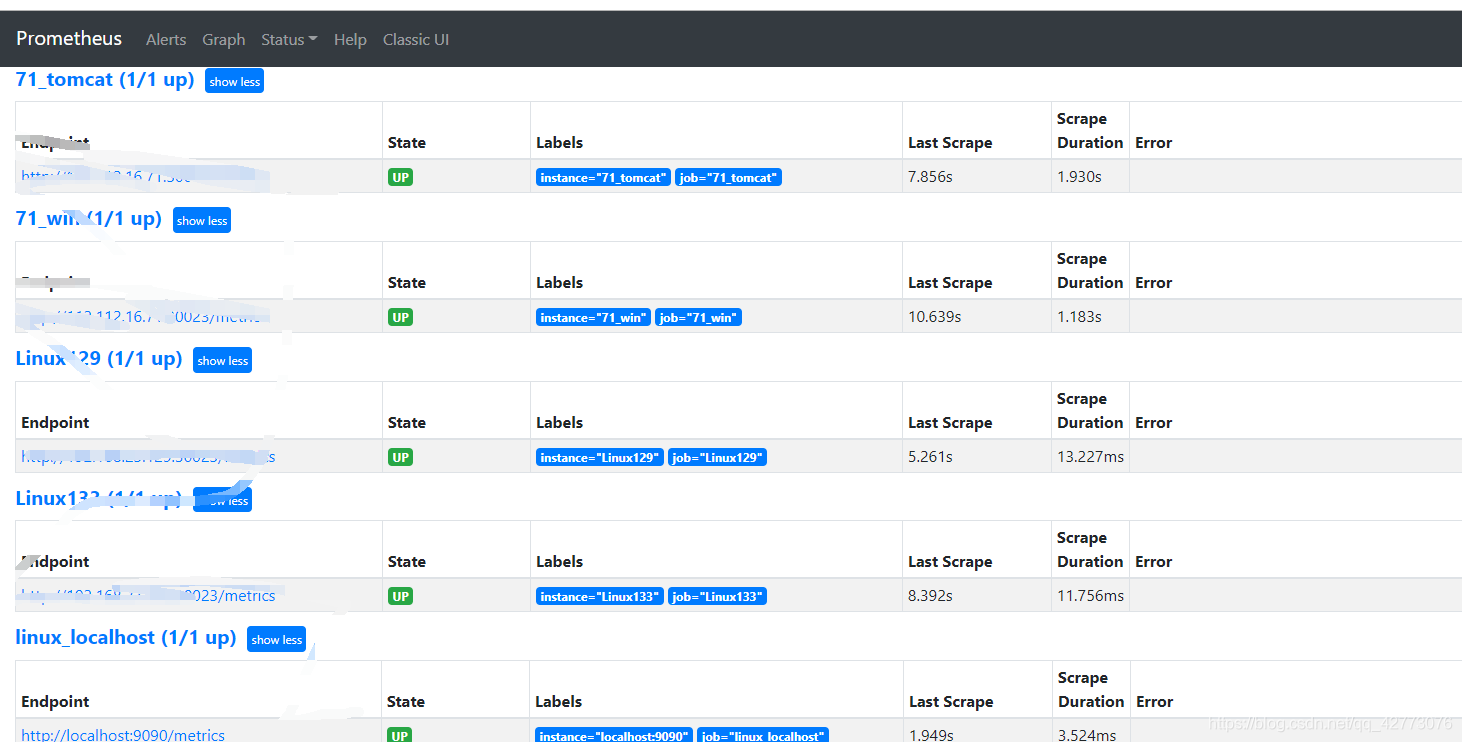Click the Last Scrape header in 71_tomcat table
Image resolution: width=1462 pixels, height=742 pixels.
pyautogui.click(x=950, y=143)
